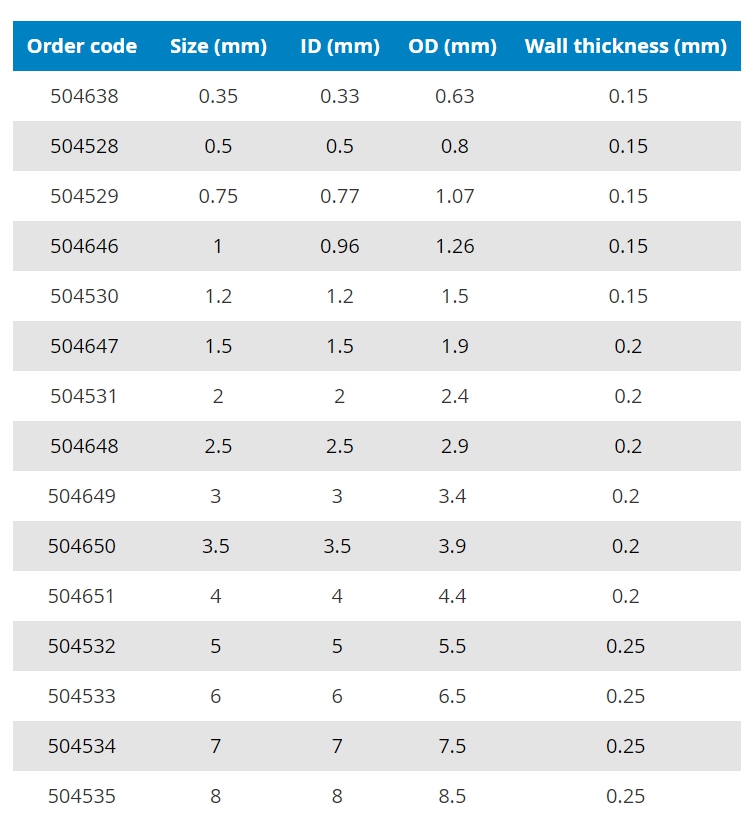This screenshot has width=753, height=831.
Task: Click order code 504638
Action: click(x=84, y=96)
